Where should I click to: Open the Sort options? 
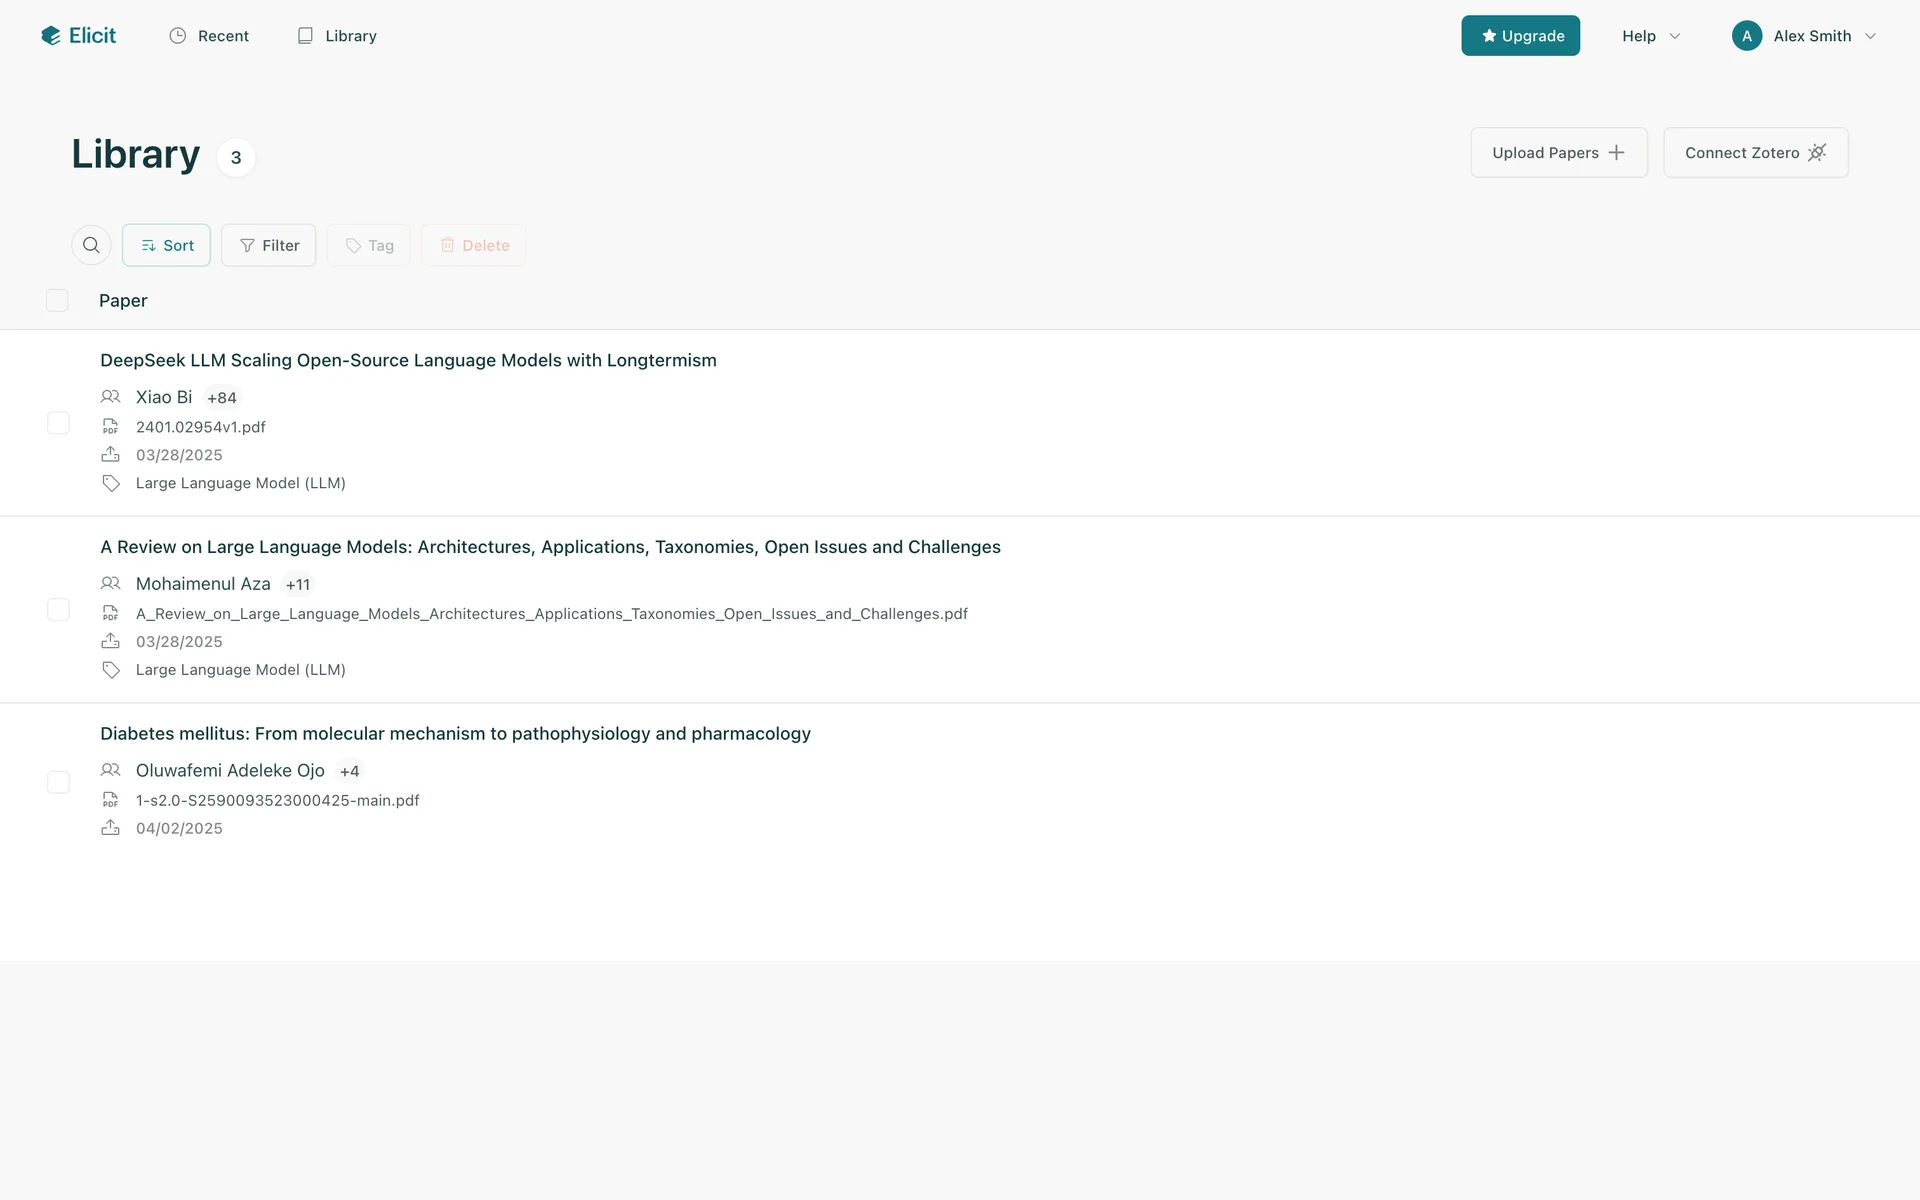[166, 245]
